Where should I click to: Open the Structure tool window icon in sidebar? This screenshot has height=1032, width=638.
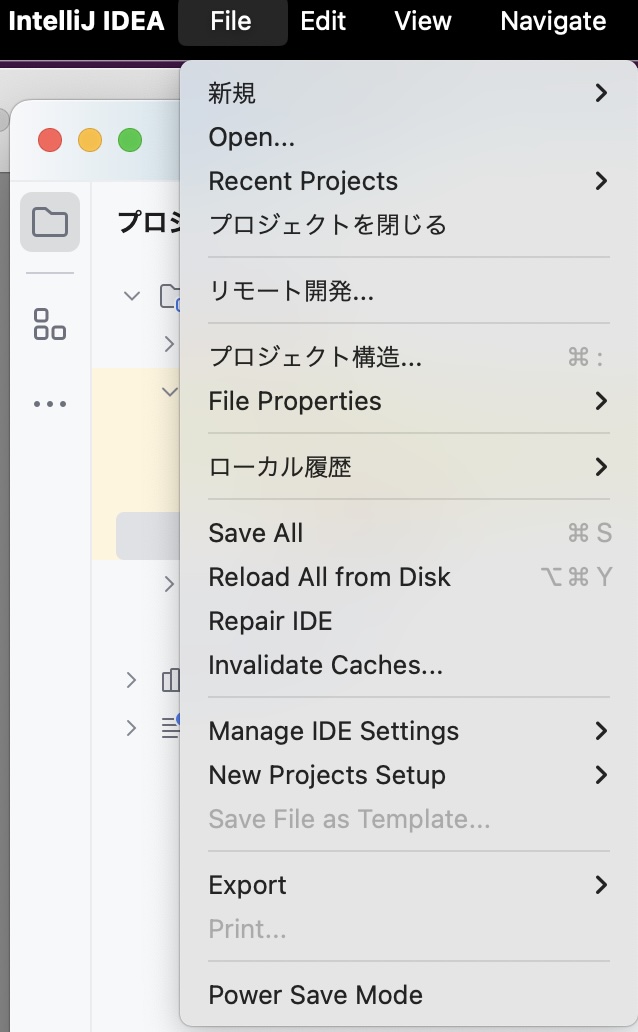tap(50, 324)
